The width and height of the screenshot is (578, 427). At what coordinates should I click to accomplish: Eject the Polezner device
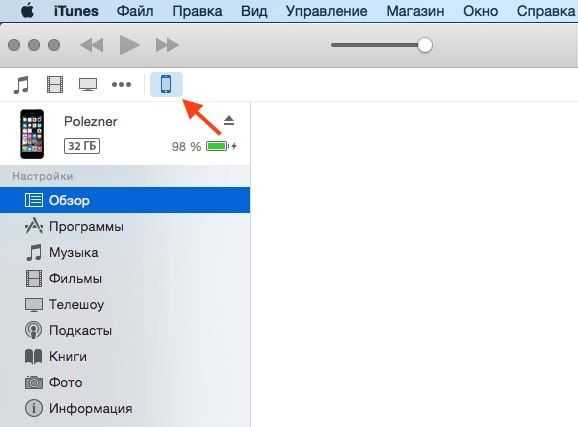tap(229, 121)
